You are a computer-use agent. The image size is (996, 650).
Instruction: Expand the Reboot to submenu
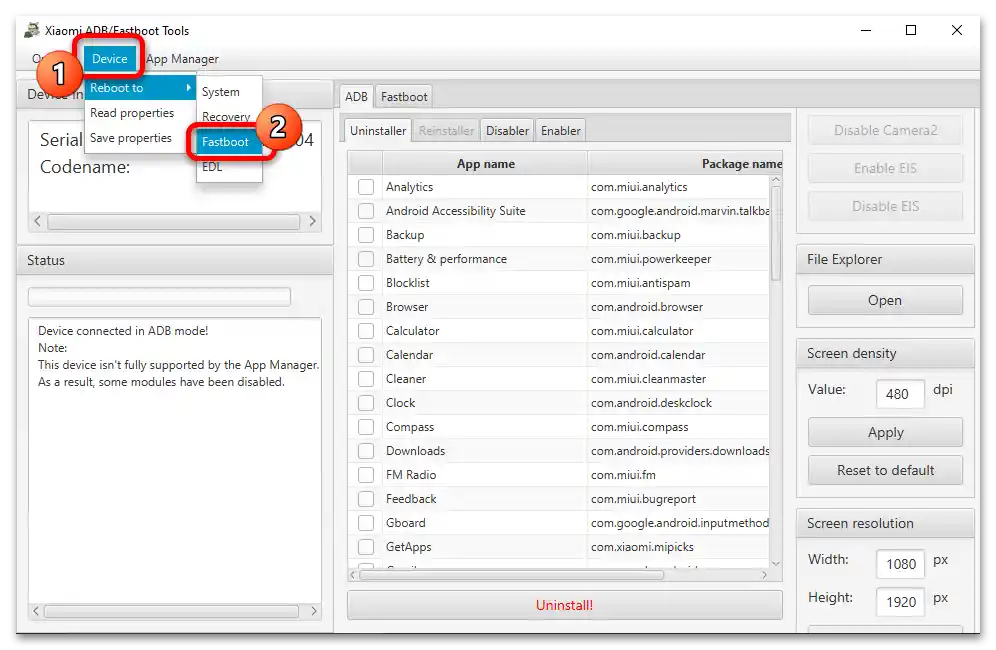click(x=140, y=88)
